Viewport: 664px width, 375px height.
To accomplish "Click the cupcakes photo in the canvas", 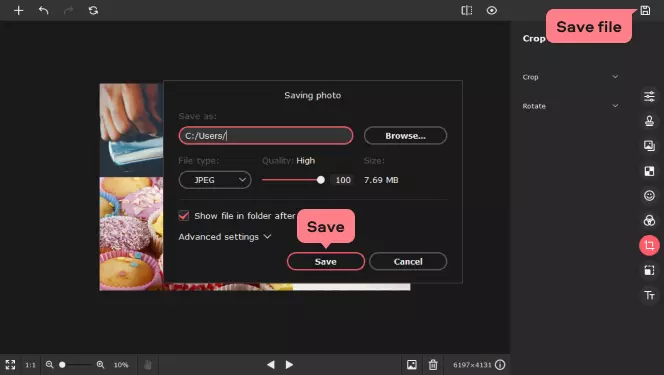I will point(131,234).
